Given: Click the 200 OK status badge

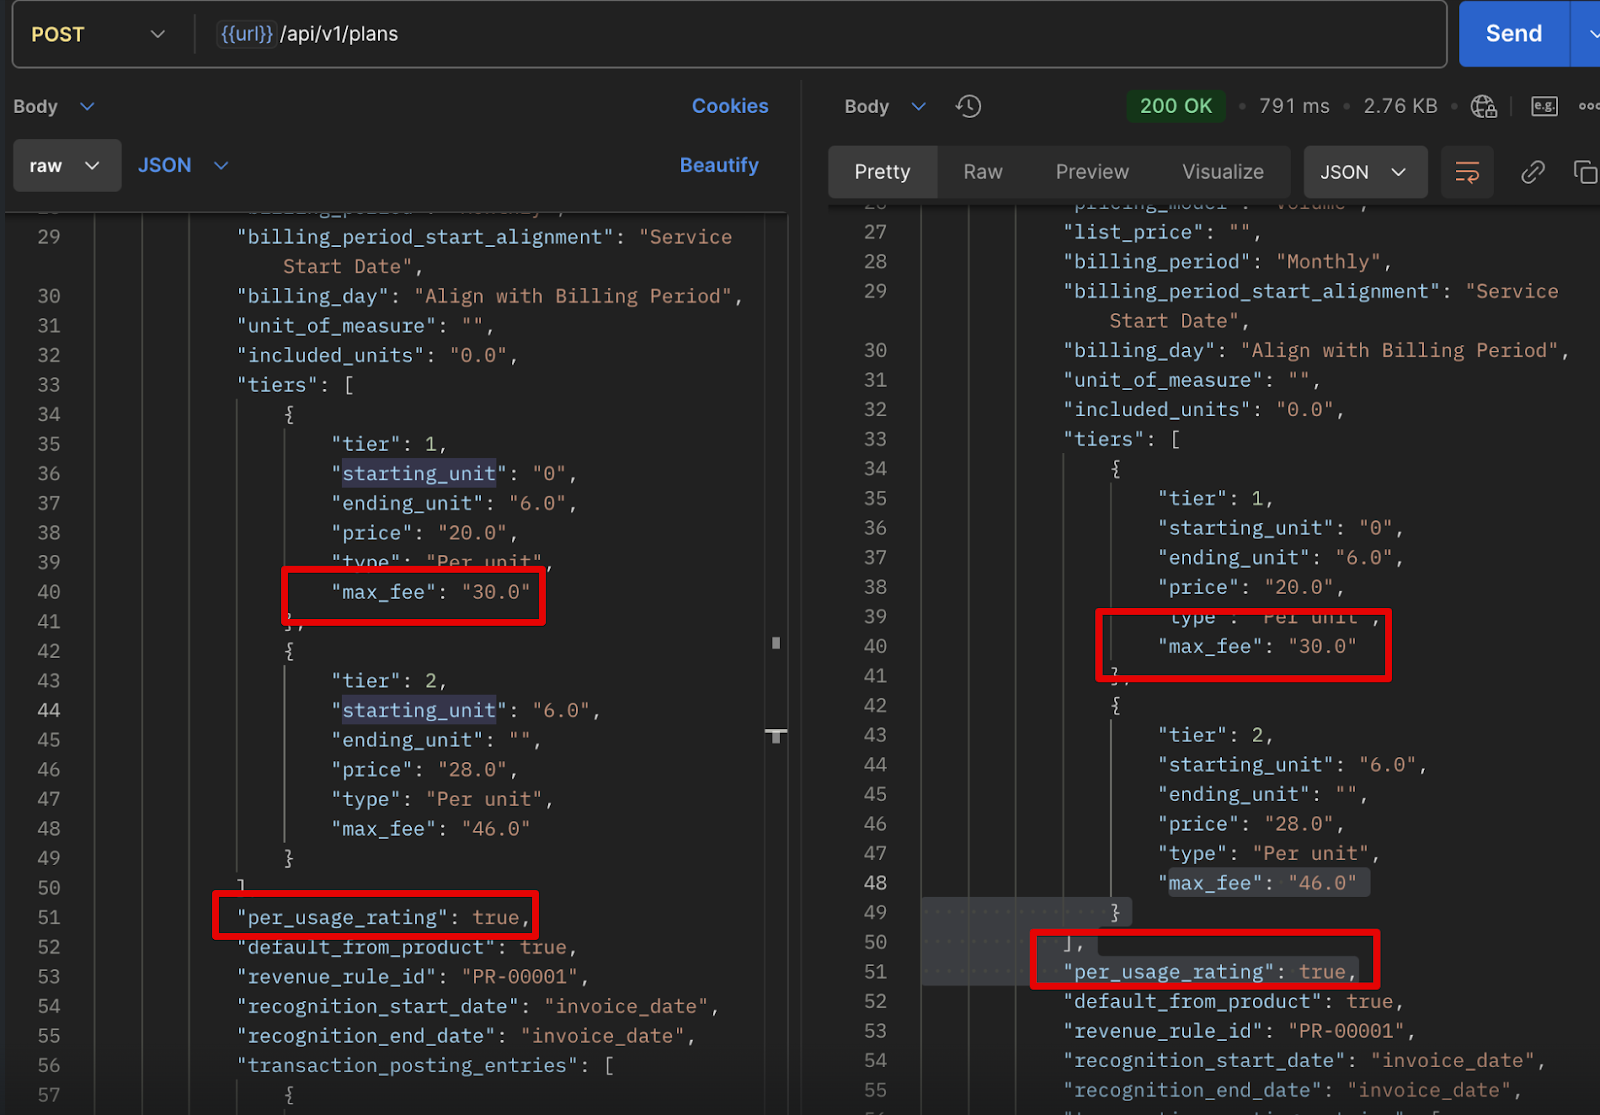Looking at the screenshot, I should tap(1176, 106).
